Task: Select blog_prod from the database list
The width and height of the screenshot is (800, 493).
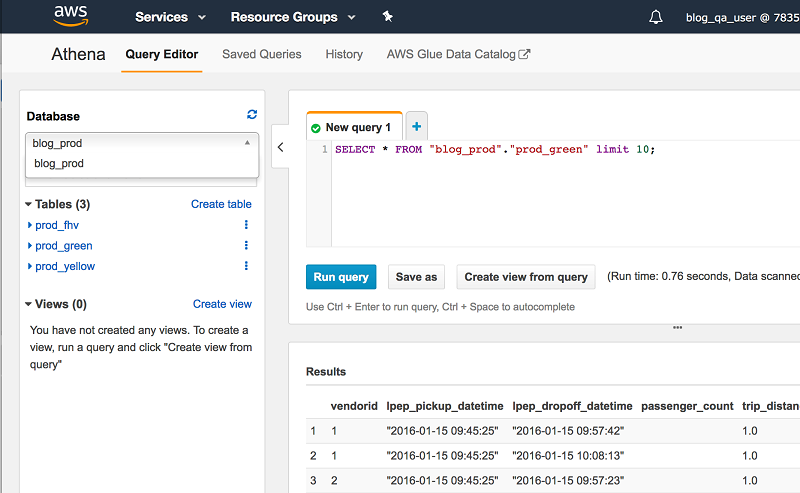Action: click(59, 163)
